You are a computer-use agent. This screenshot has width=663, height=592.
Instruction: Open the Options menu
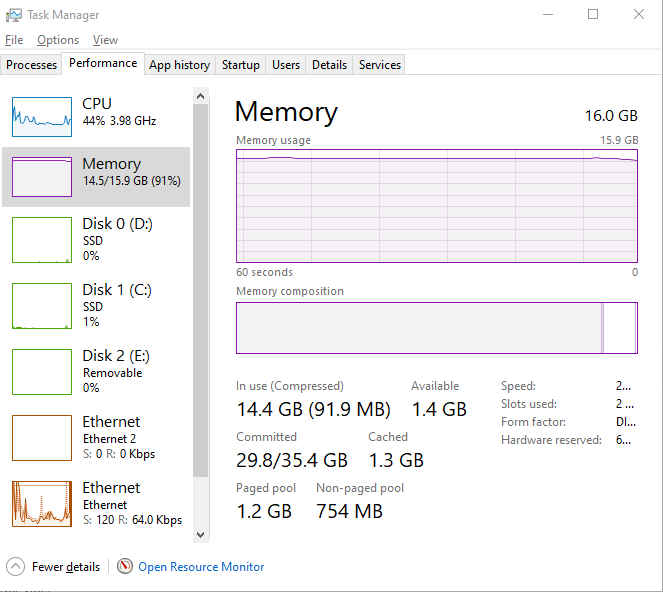click(x=58, y=40)
